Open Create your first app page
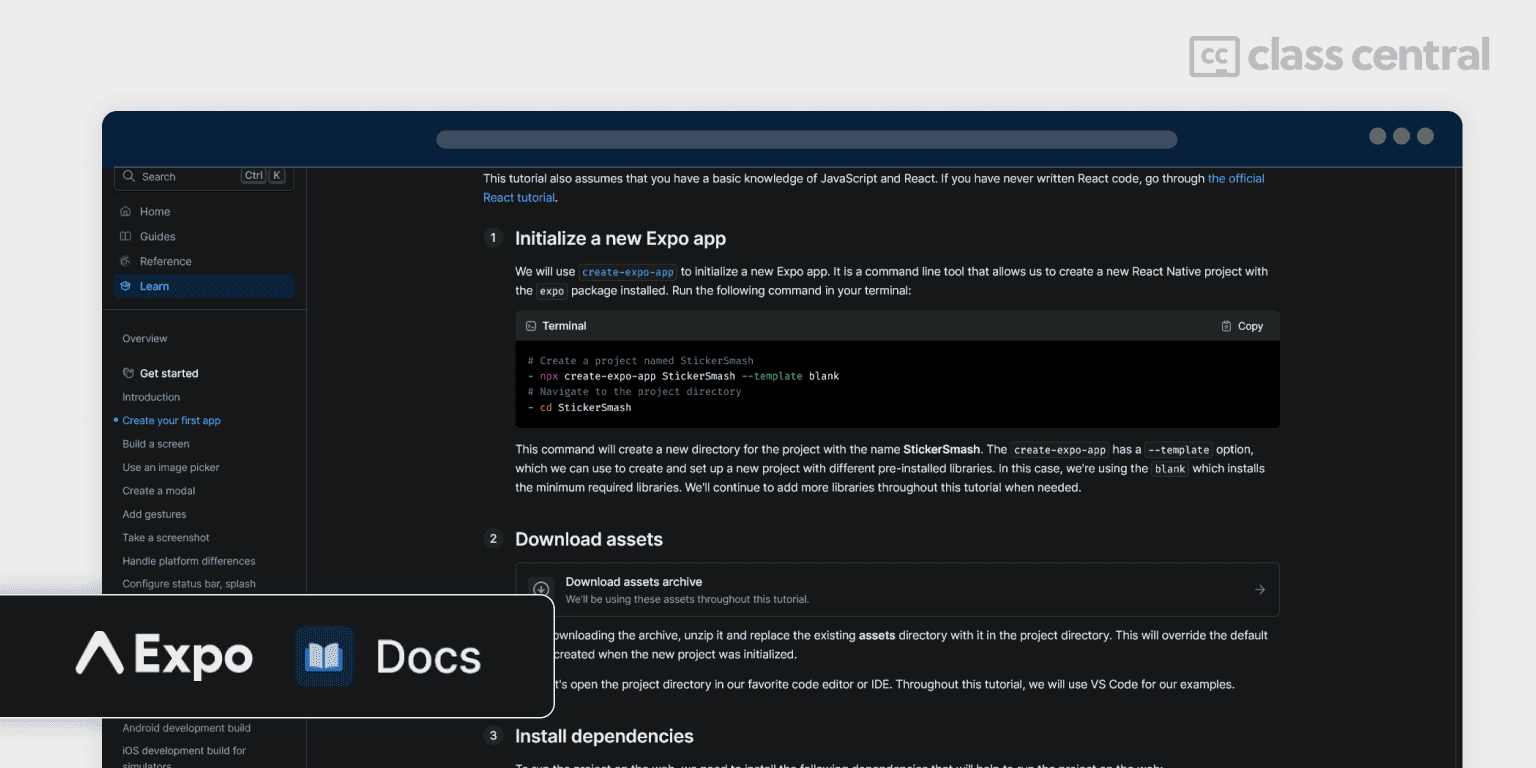This screenshot has height=768, width=1536. click(171, 421)
